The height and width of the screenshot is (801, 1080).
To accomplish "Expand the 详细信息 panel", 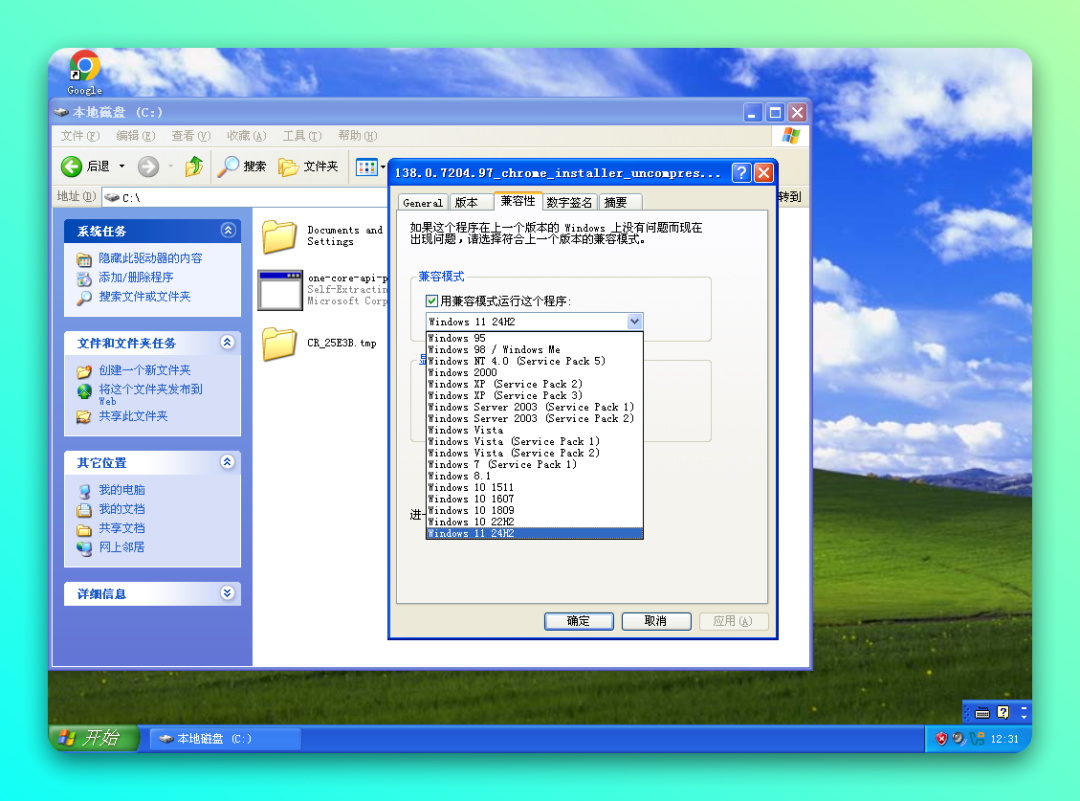I will tap(227, 593).
